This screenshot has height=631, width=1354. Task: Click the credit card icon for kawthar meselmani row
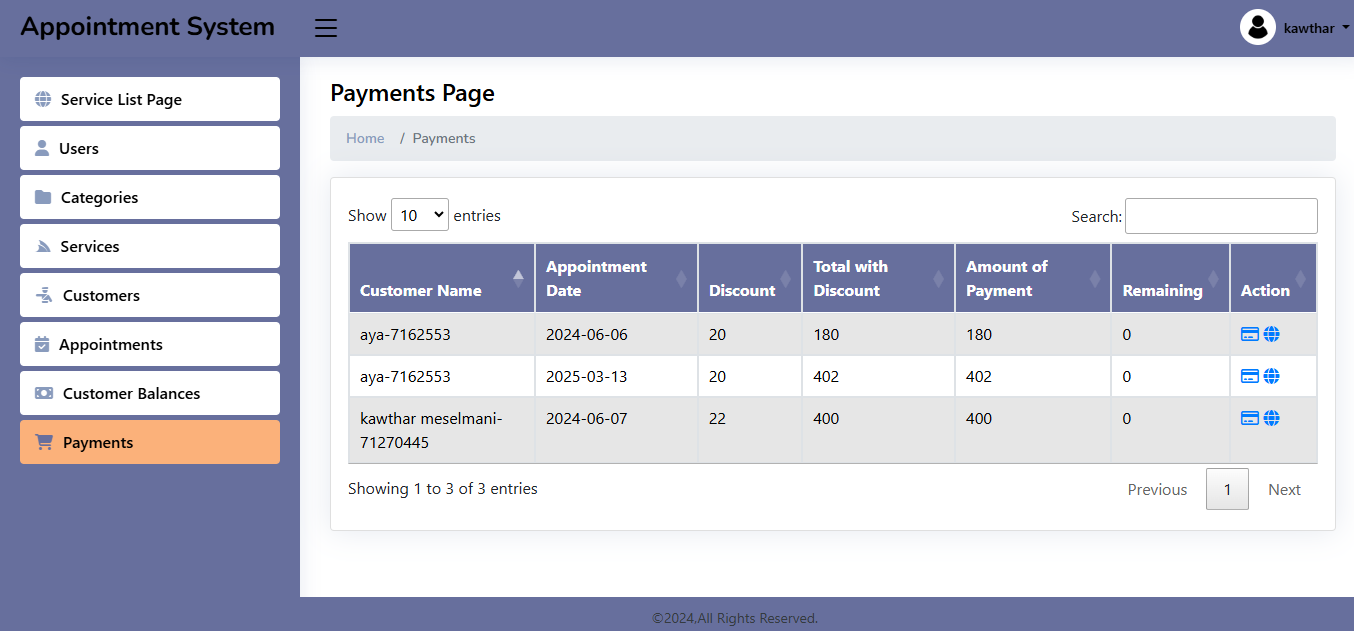(x=1249, y=418)
